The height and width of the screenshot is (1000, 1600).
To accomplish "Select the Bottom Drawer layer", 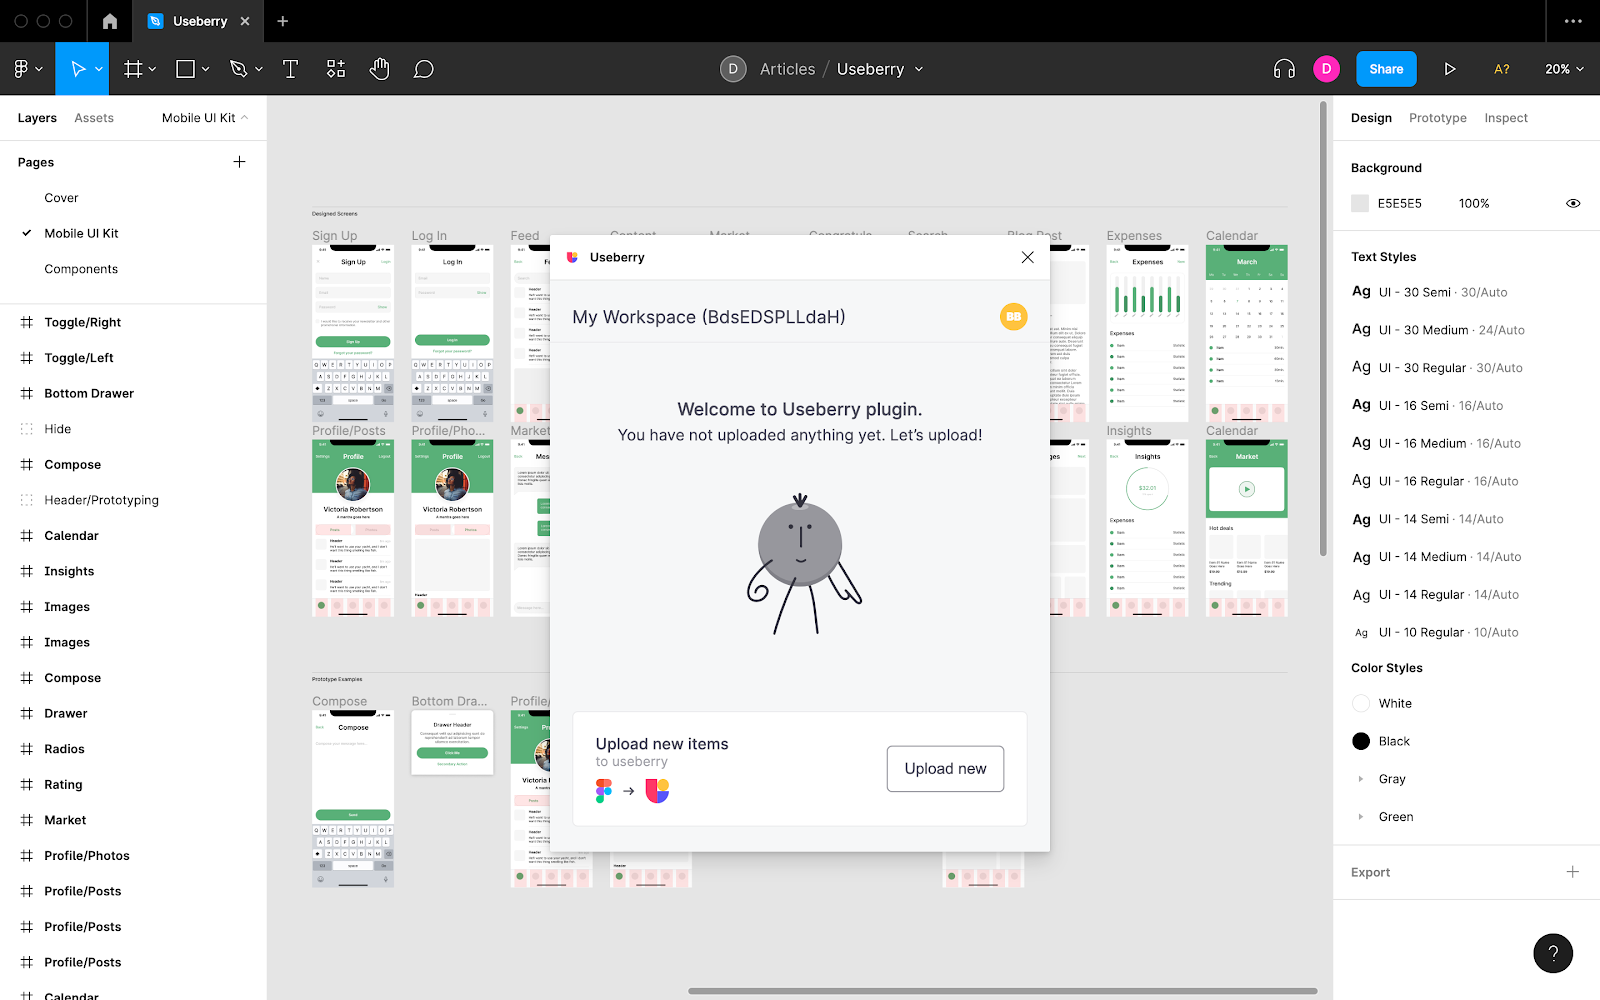I will 89,393.
